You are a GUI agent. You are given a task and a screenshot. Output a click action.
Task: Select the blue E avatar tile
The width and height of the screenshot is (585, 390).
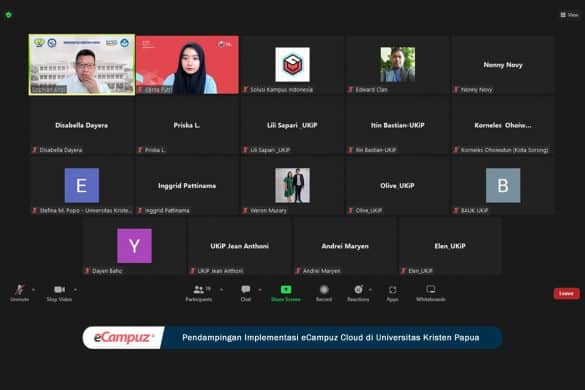pyautogui.click(x=82, y=185)
